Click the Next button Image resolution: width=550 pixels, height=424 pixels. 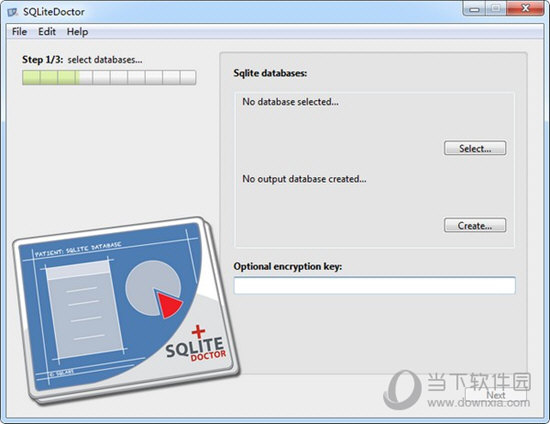(x=496, y=395)
